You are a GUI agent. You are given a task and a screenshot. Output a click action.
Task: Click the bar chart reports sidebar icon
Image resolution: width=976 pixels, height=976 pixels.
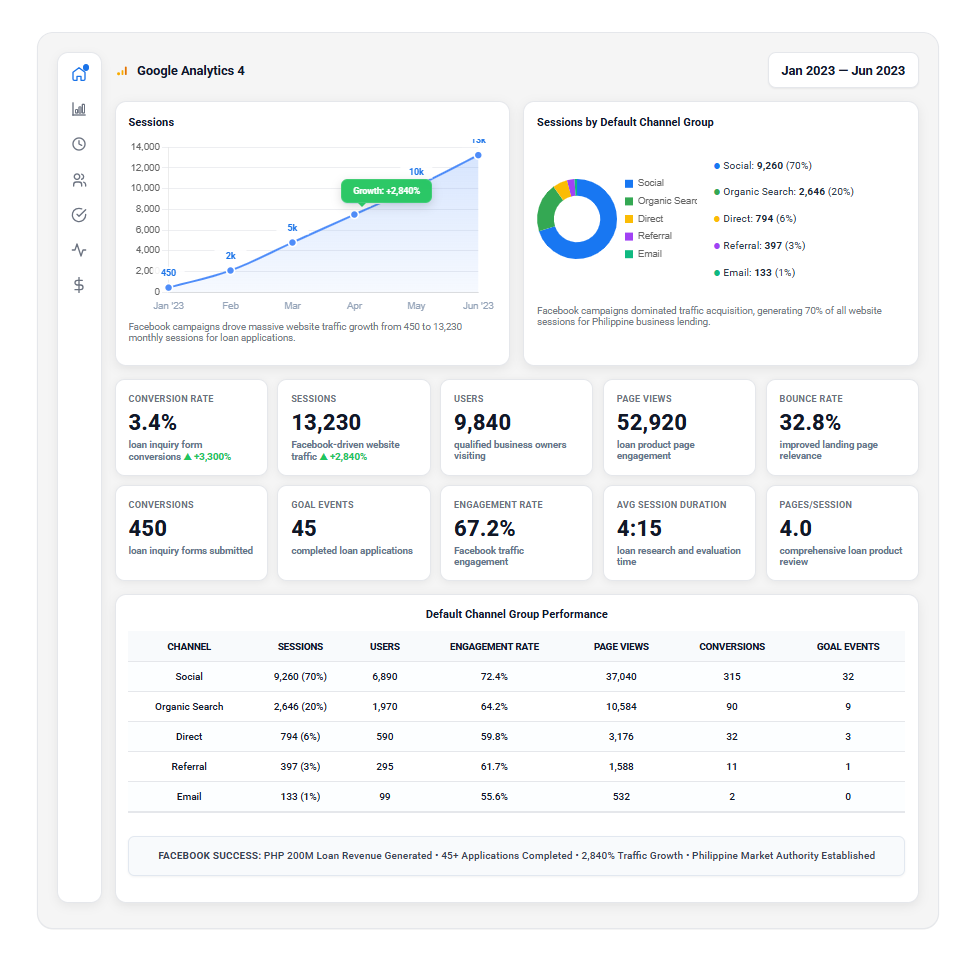coord(79,109)
